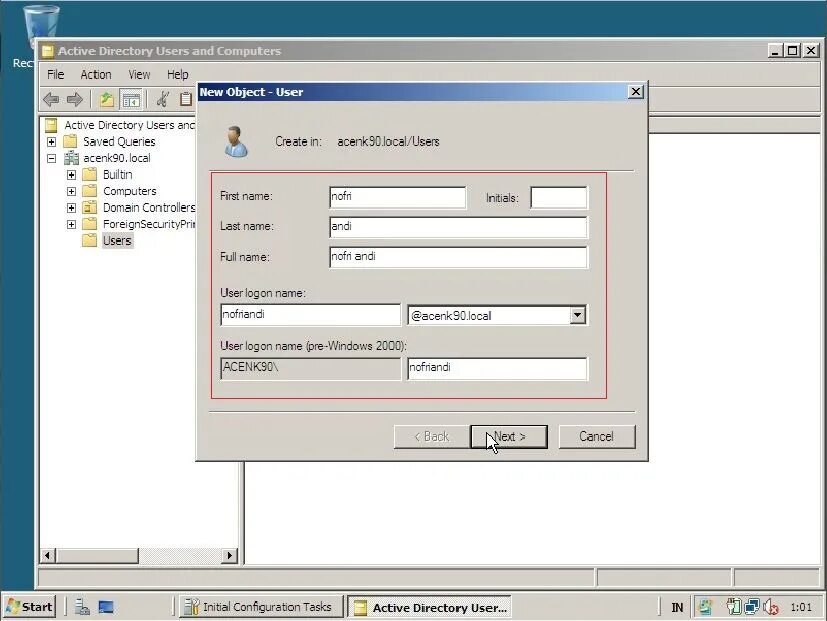This screenshot has height=621, width=827.
Task: Click the IN language bar indicator
Action: click(x=677, y=607)
